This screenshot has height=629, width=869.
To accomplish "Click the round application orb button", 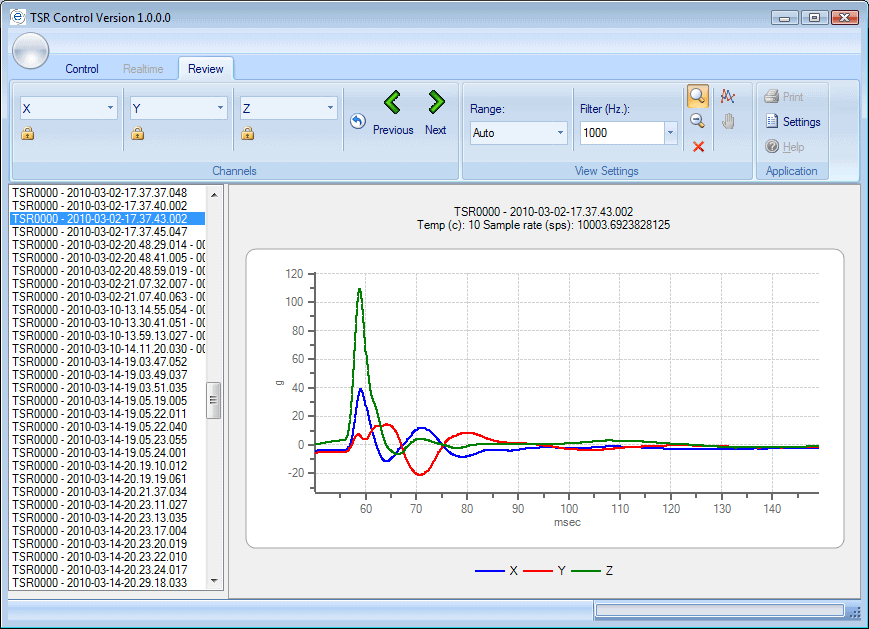I will [x=30, y=51].
